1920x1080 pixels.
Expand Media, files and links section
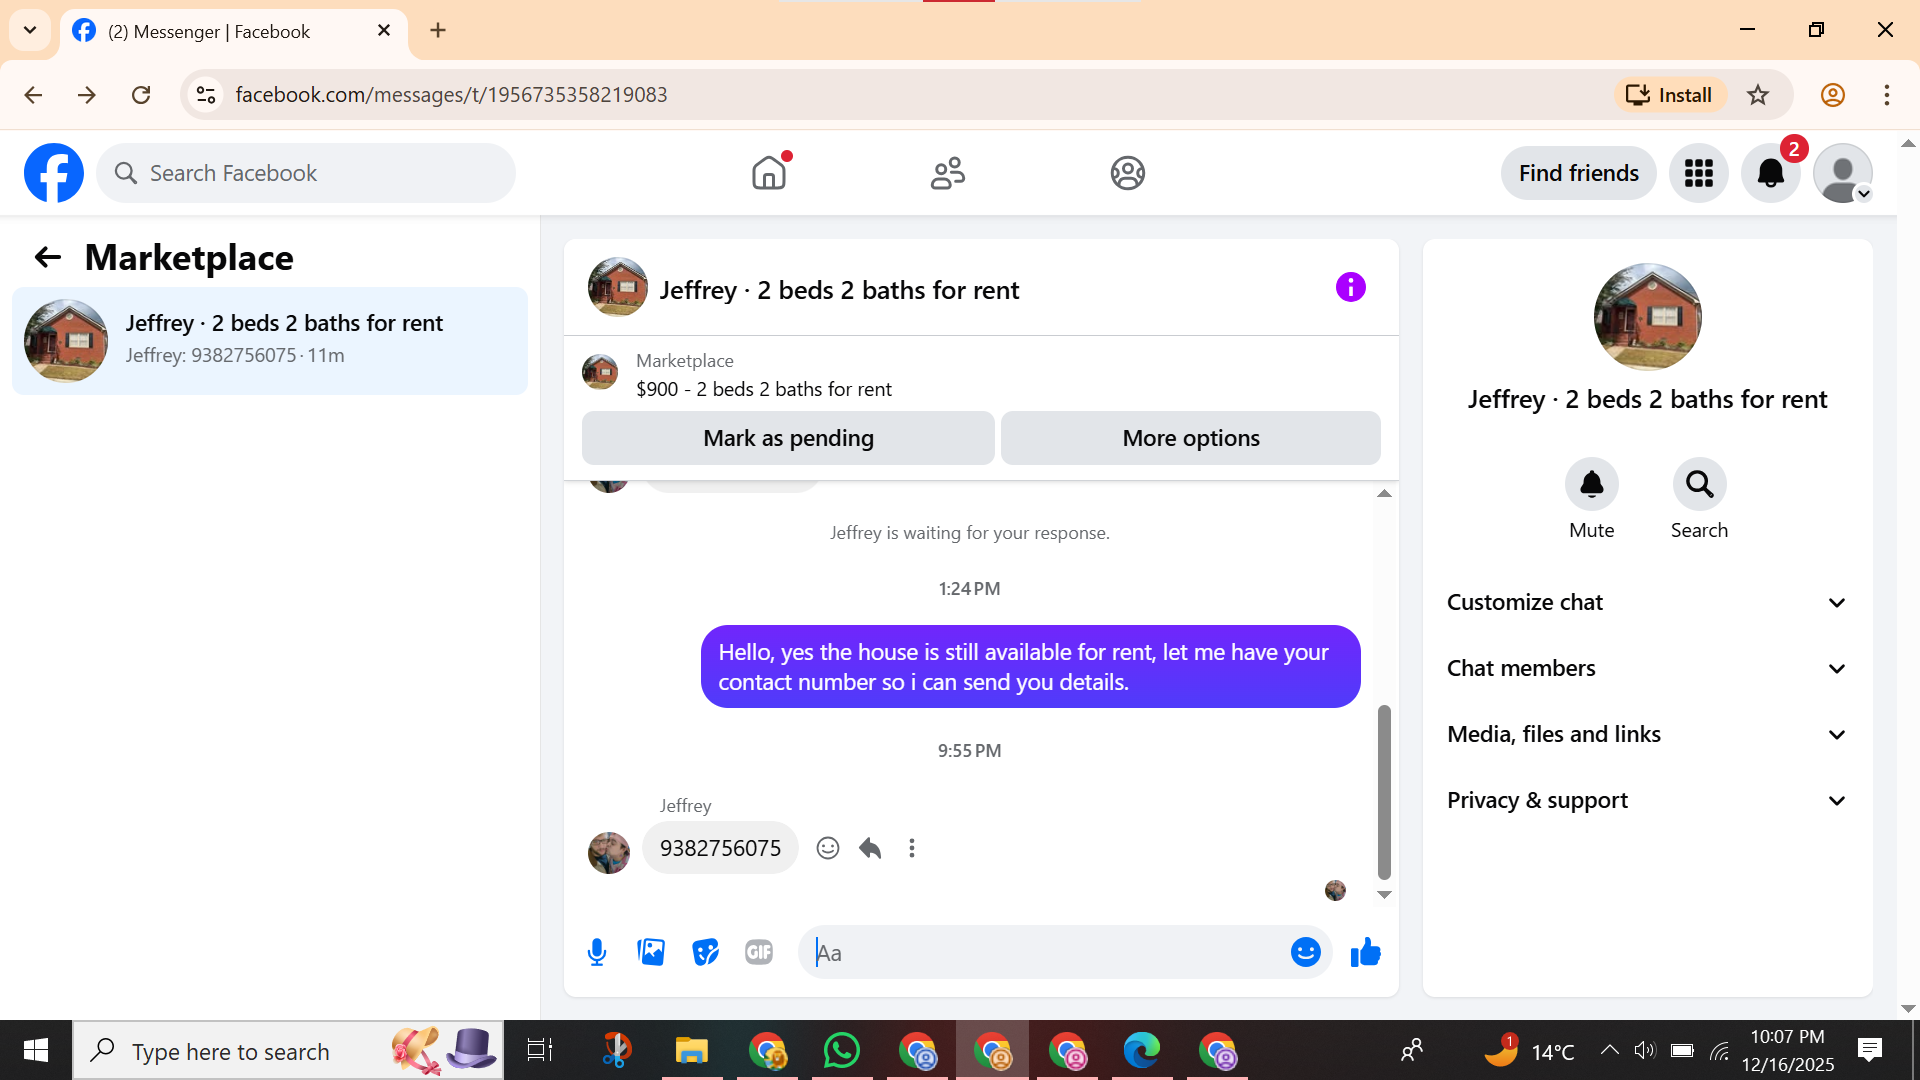[x=1647, y=734]
